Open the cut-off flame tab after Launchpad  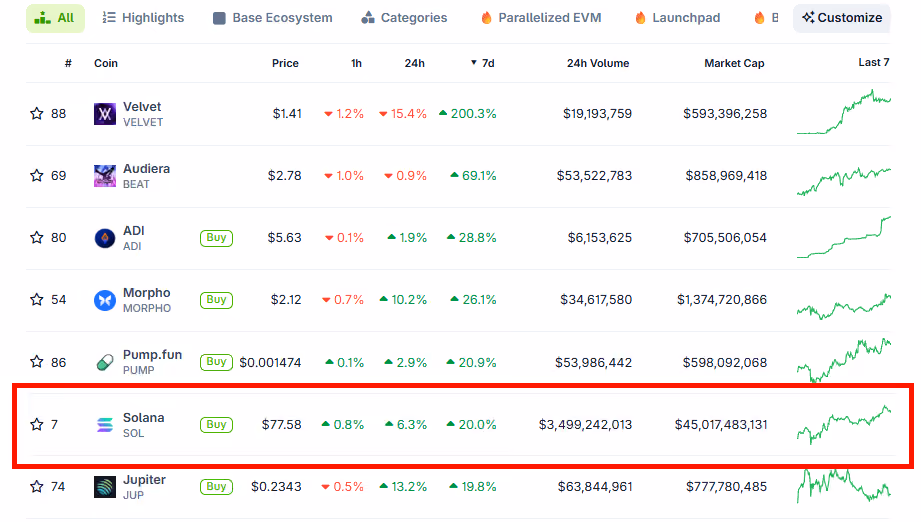766,18
